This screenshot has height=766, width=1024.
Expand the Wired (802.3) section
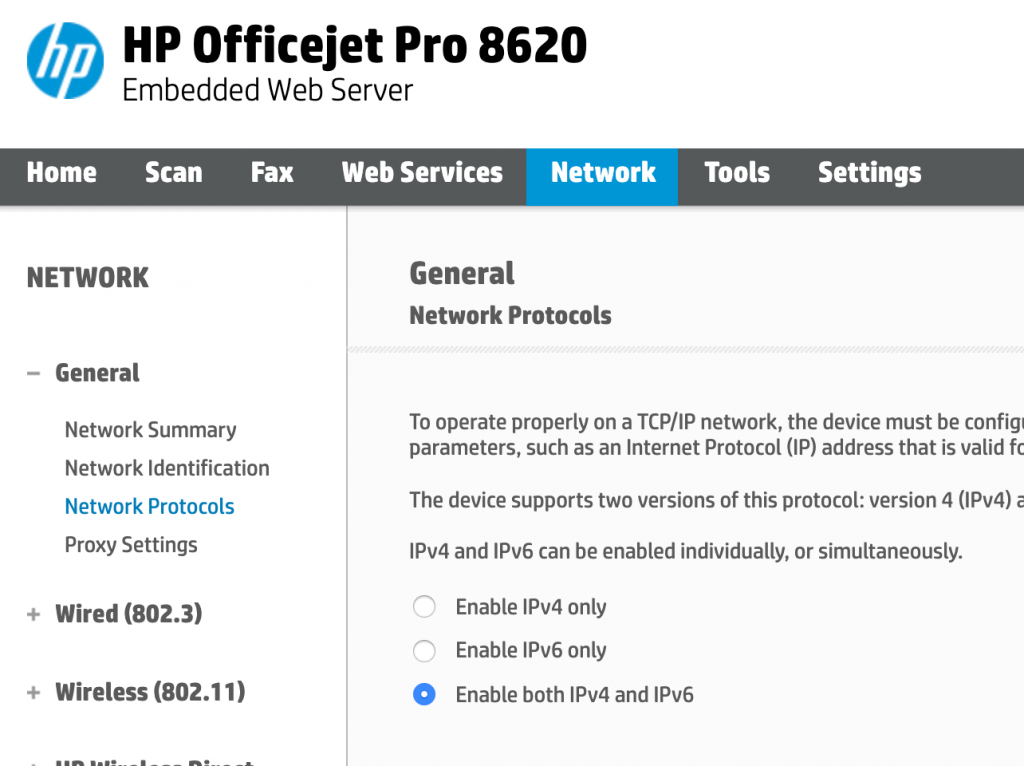click(x=34, y=613)
